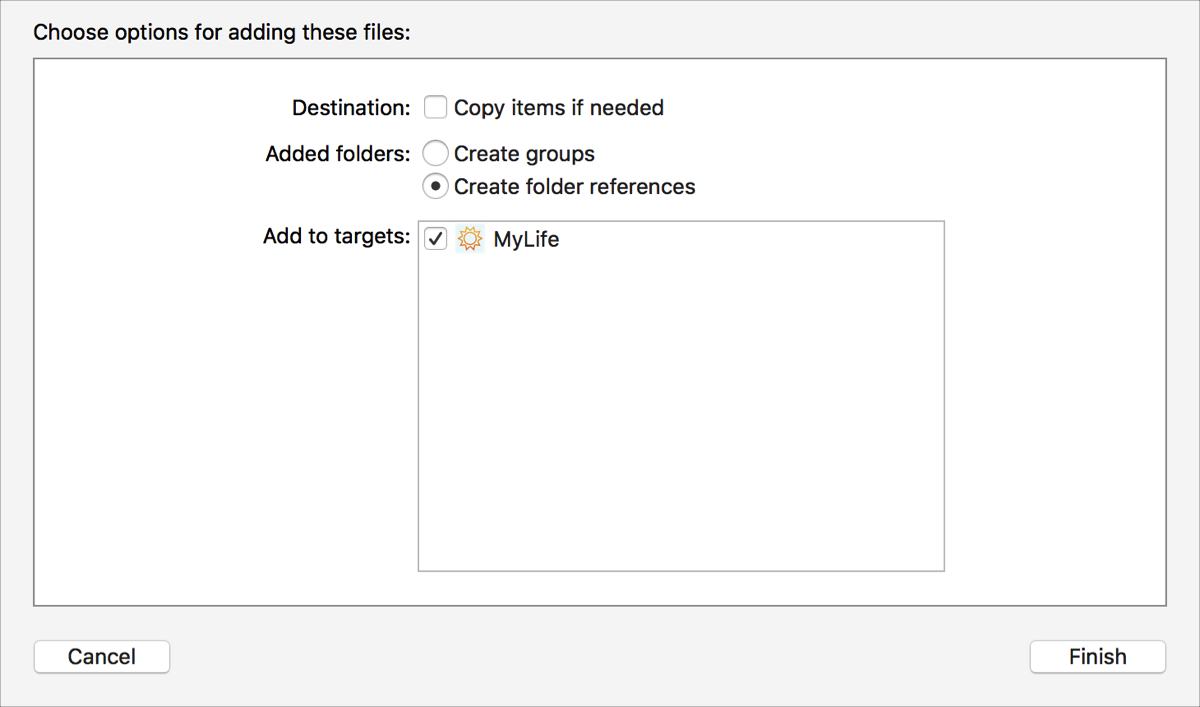
Task: Click the "Create groups" label text
Action: 524,154
